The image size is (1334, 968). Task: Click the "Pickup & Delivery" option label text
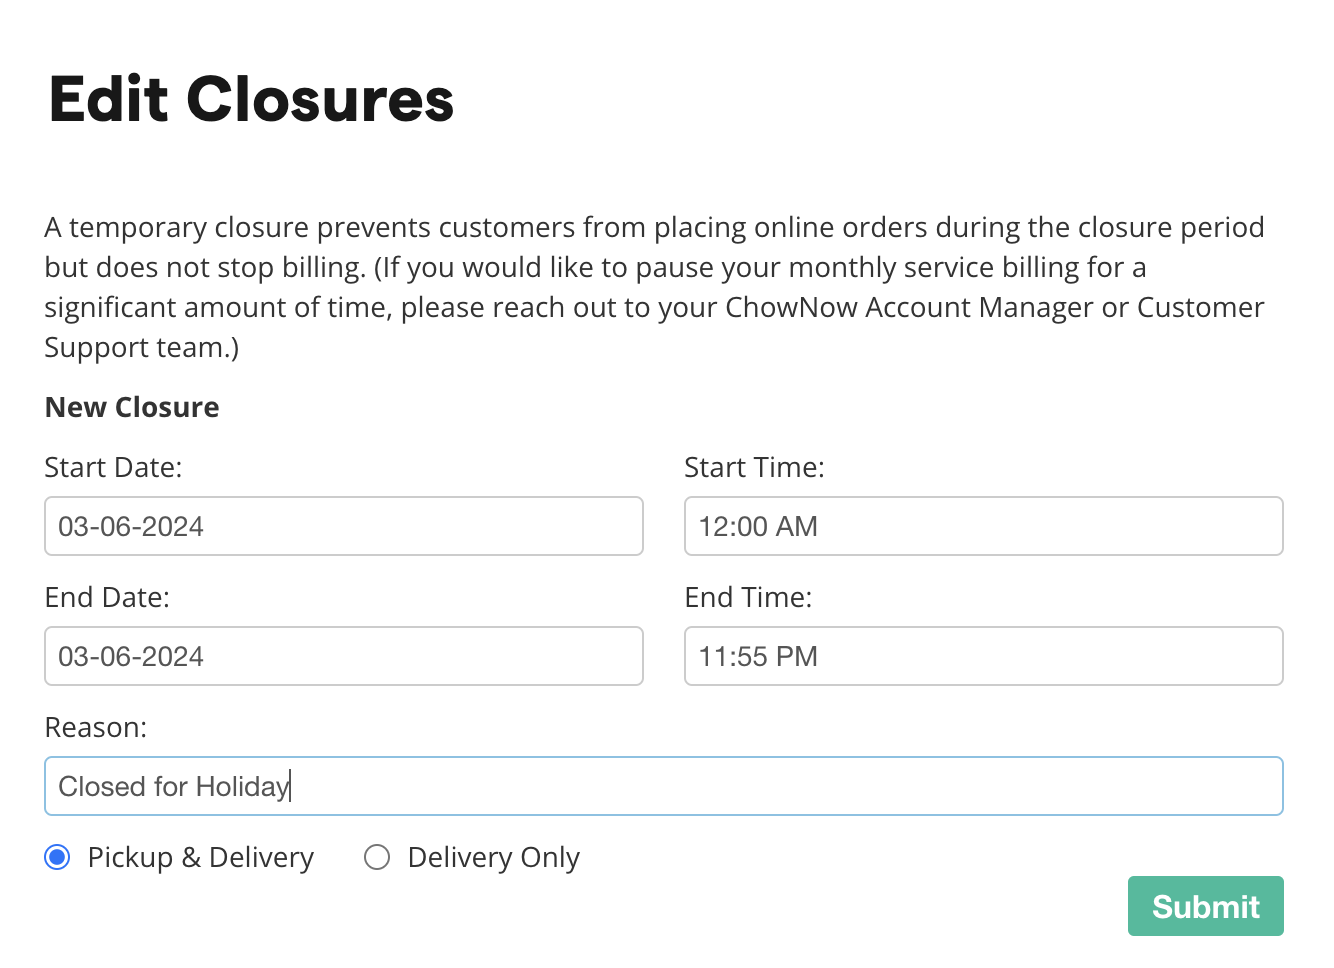click(x=201, y=858)
